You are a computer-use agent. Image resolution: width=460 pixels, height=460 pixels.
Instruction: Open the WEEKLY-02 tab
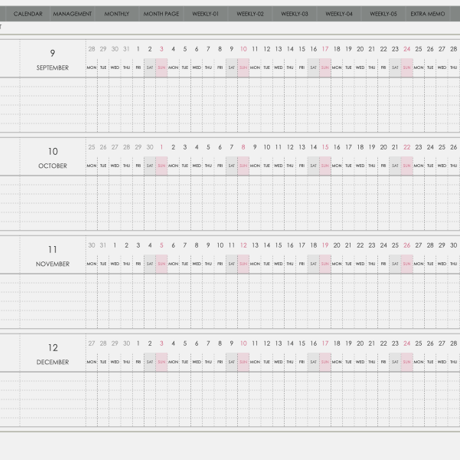click(250, 14)
